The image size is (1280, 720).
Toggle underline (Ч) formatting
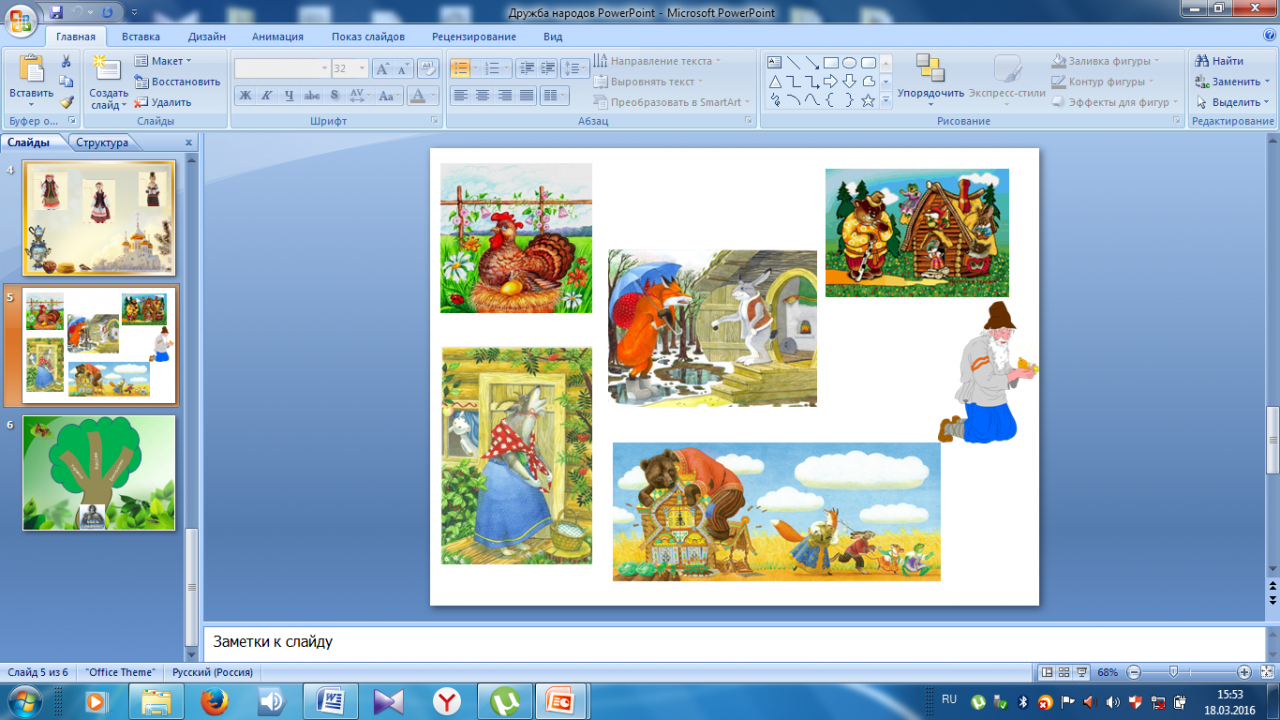tap(289, 96)
